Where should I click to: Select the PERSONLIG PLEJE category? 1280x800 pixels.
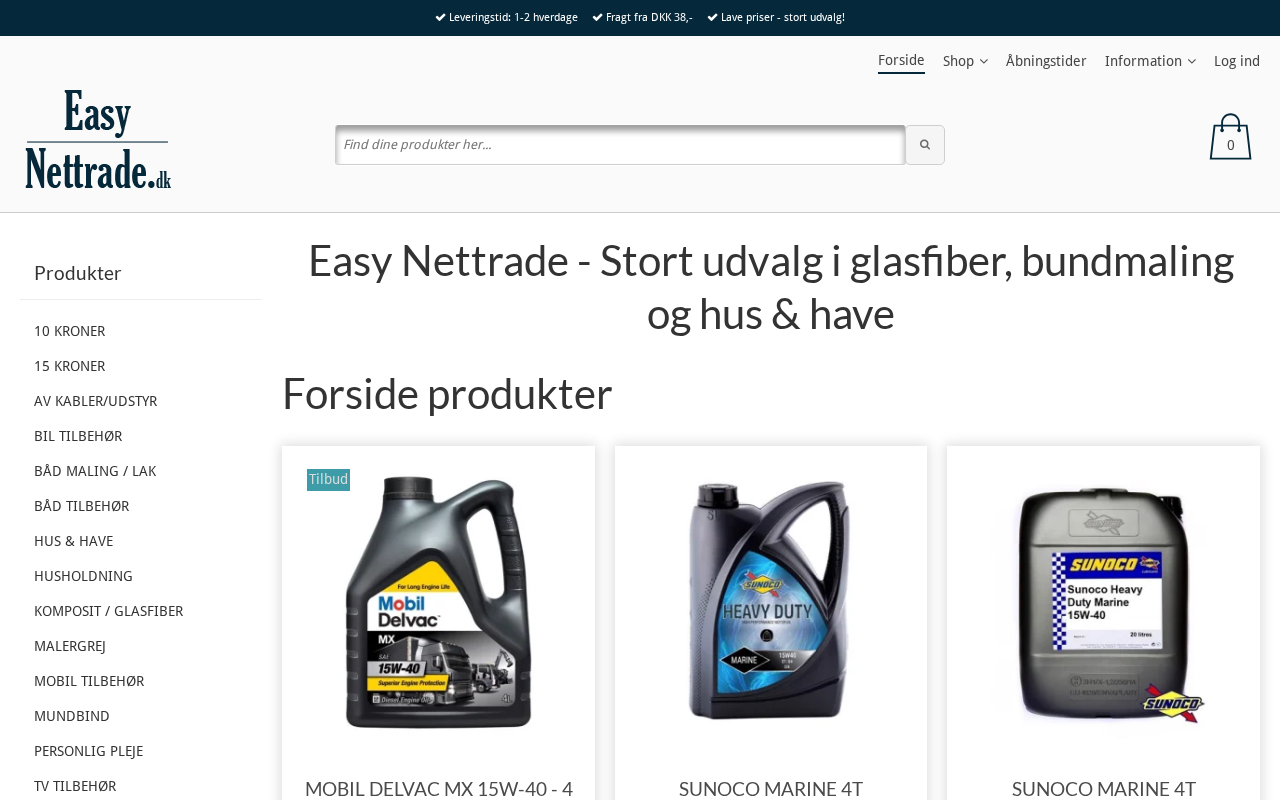88,751
